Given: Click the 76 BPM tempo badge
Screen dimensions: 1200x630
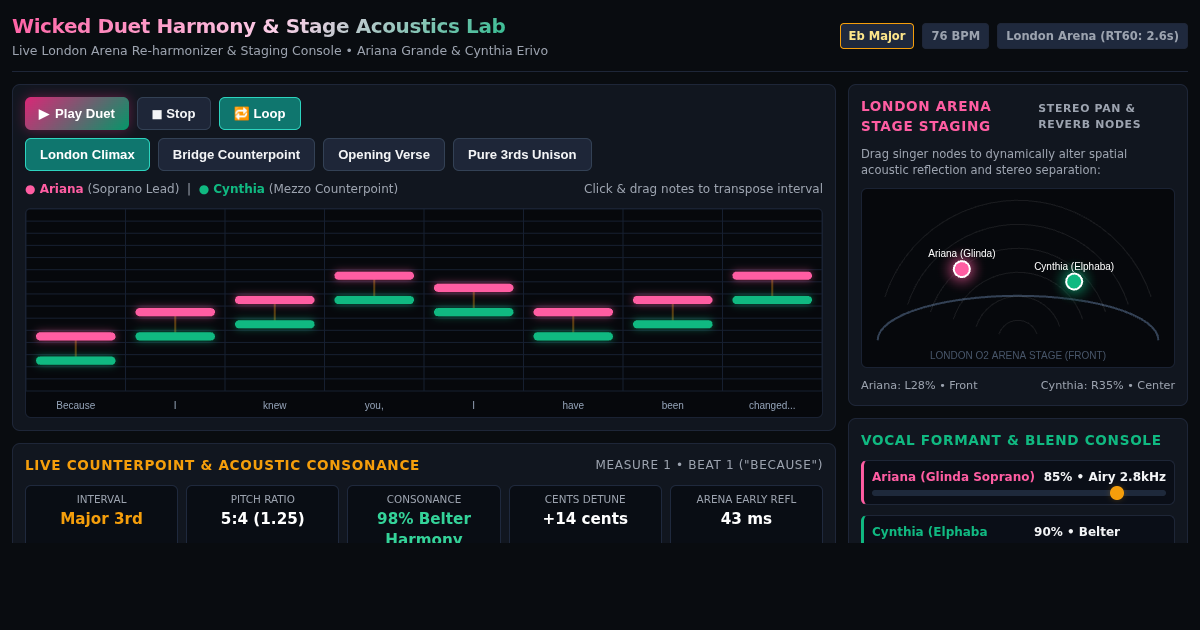Looking at the screenshot, I should point(956,36).
